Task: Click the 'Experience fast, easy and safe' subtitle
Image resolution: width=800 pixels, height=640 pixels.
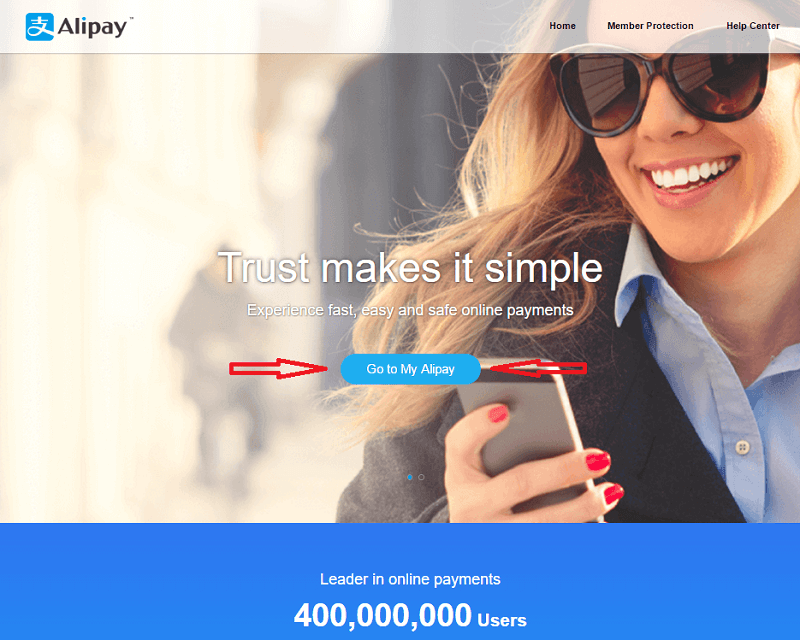Action: 410,310
